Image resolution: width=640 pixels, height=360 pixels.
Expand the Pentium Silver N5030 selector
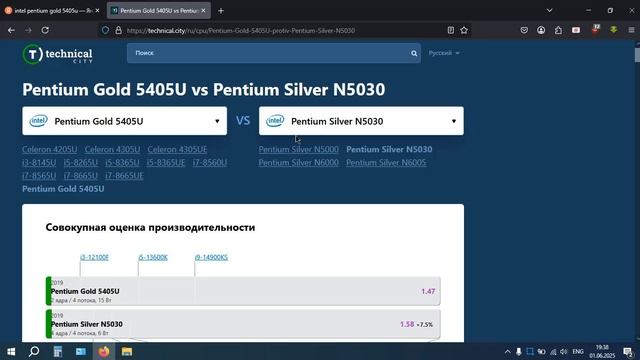pos(361,121)
